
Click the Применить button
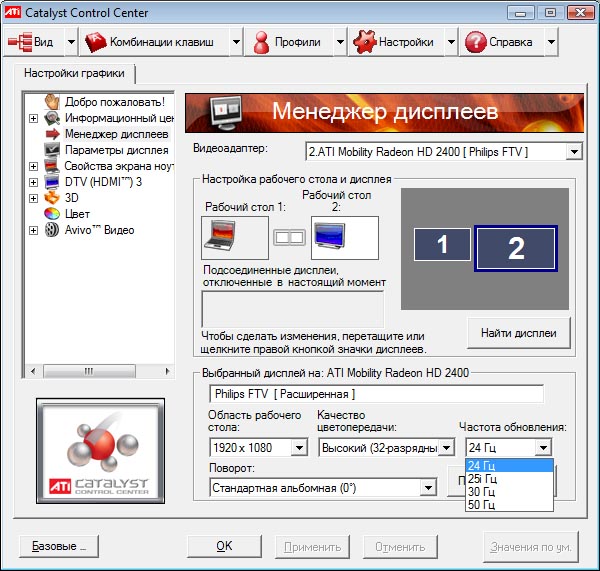pyautogui.click(x=312, y=547)
